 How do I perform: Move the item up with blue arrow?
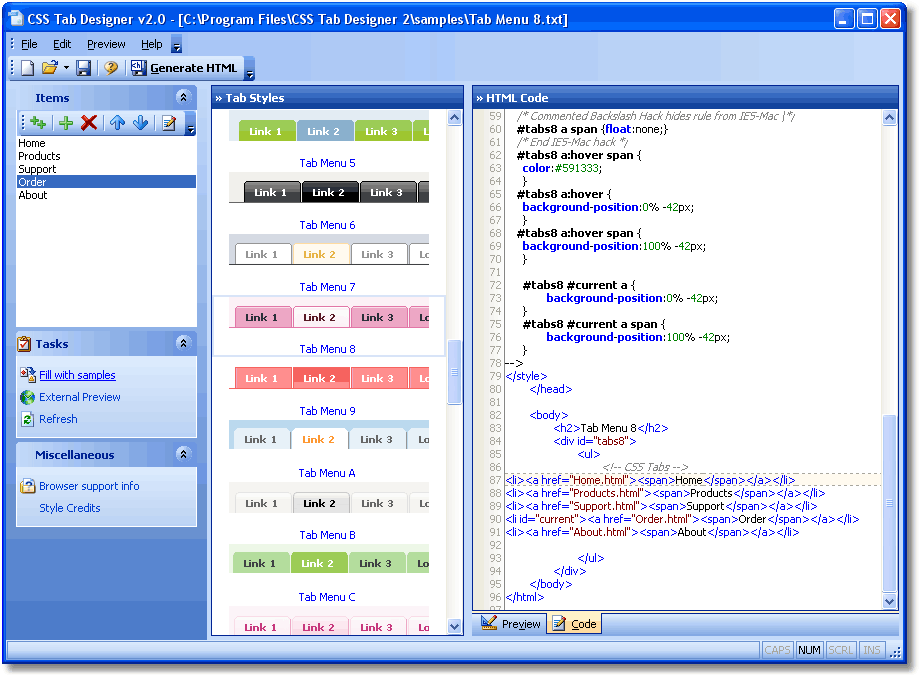(117, 123)
